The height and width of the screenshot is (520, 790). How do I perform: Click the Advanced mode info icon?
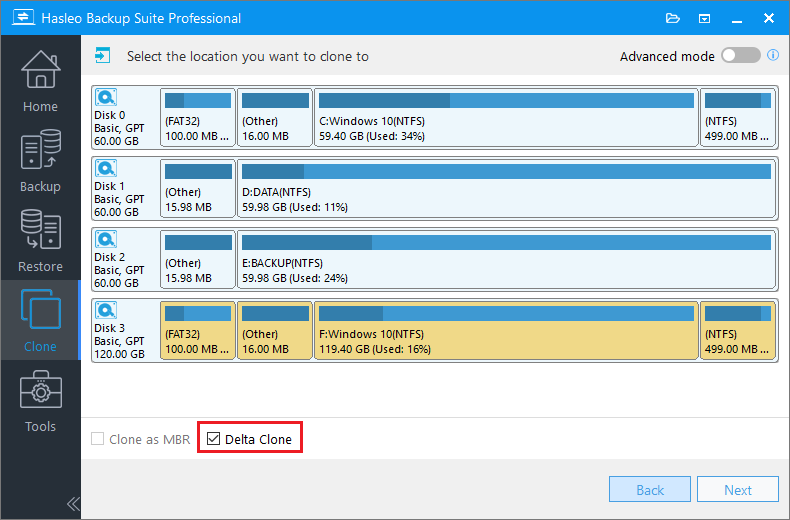[773, 56]
